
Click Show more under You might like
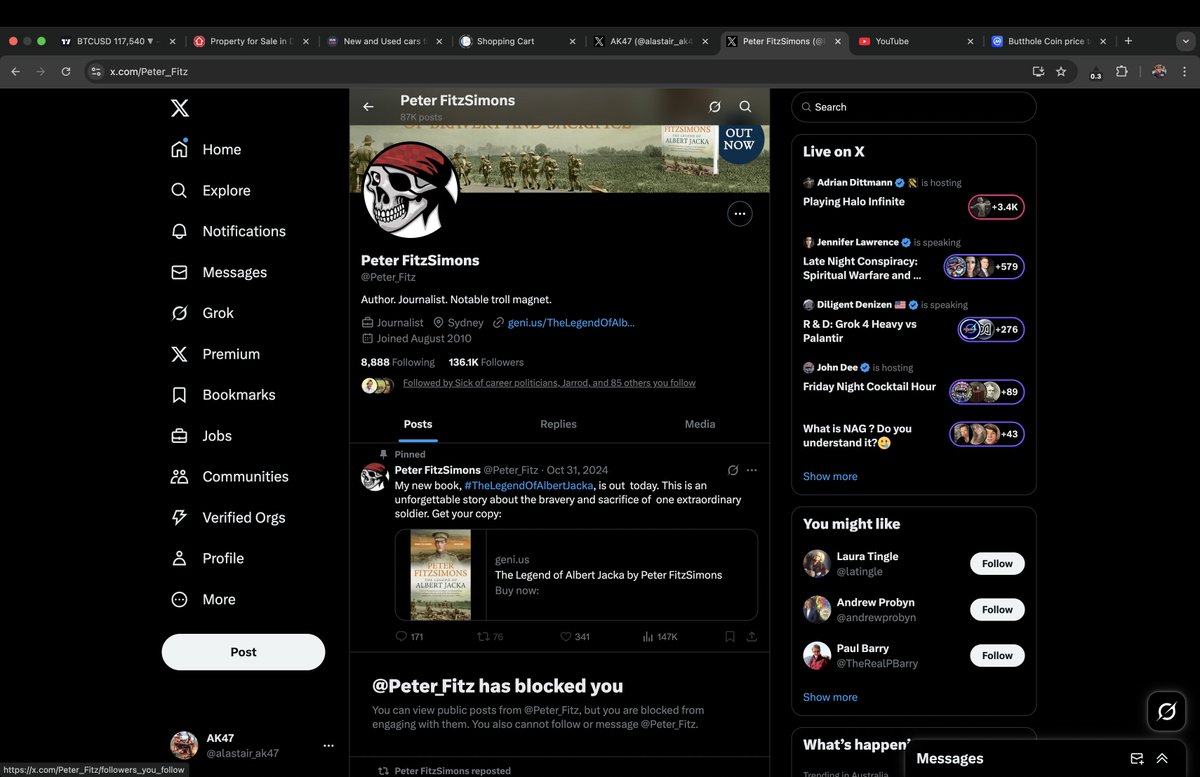pos(830,697)
